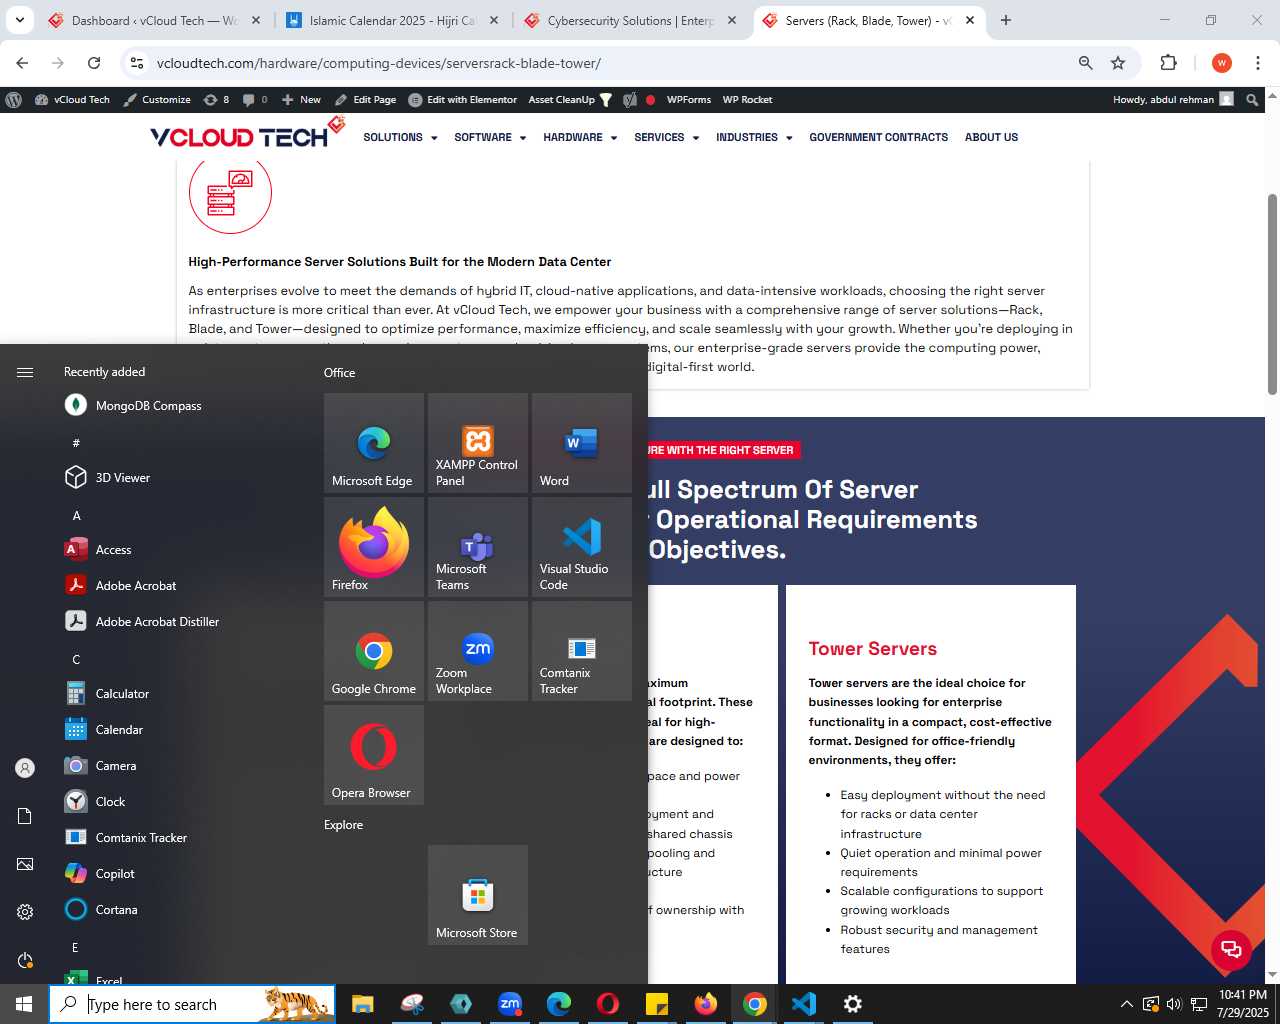This screenshot has width=1280, height=1024.
Task: Click Customize in WordPress admin bar
Action: tap(157, 99)
